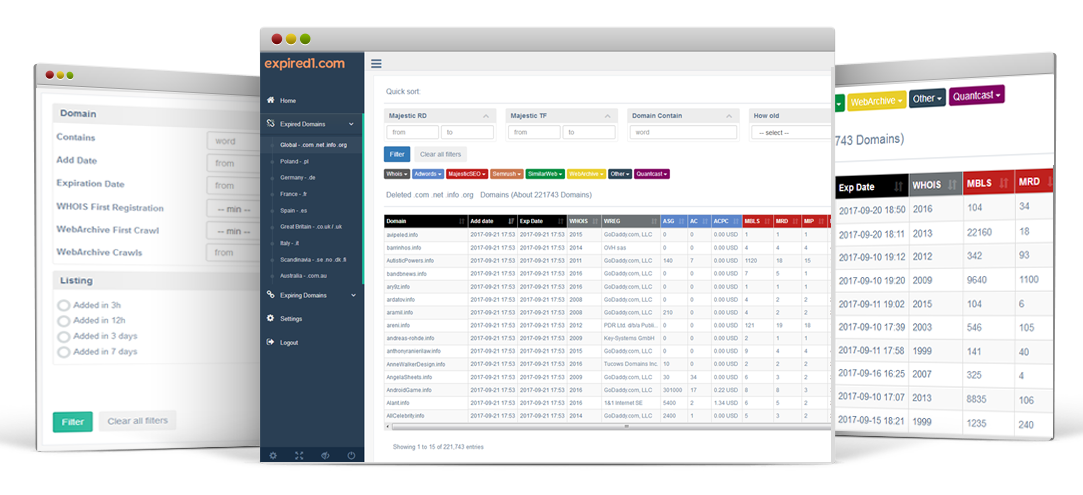Select the Added in 12h radio button
The image size is (1083, 495).
64,321
